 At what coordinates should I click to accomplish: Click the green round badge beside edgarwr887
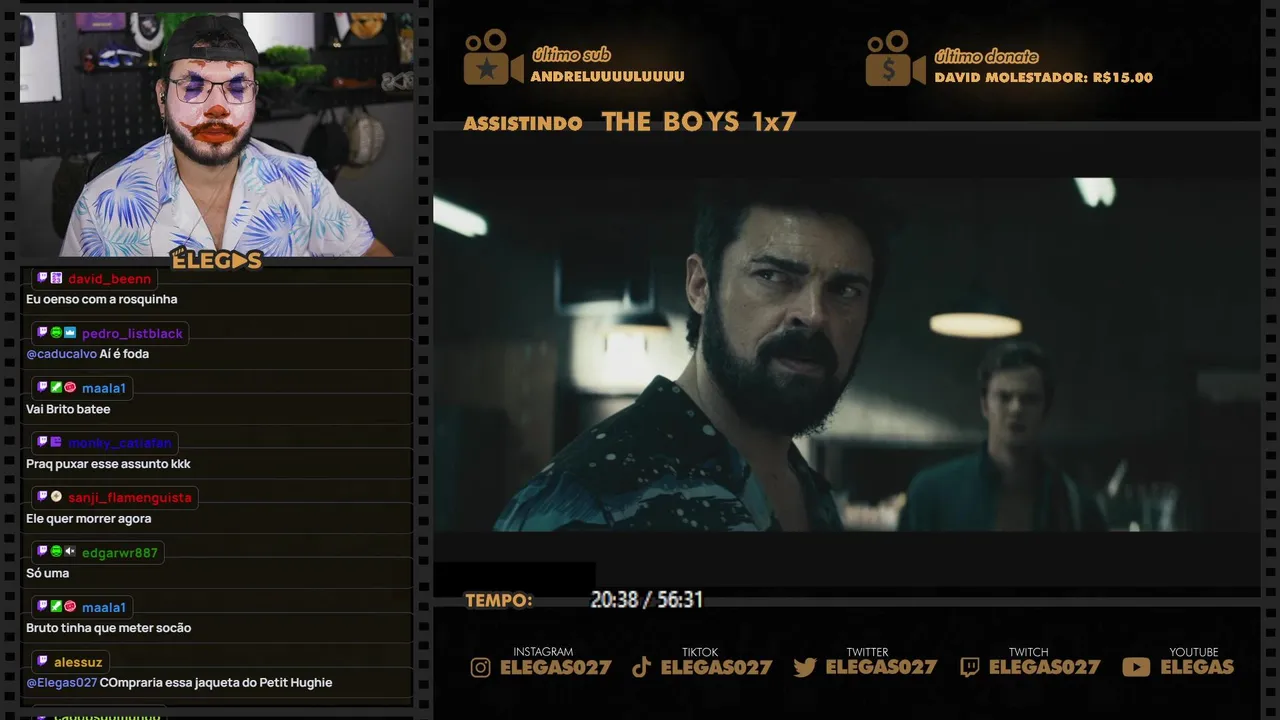tap(57, 552)
